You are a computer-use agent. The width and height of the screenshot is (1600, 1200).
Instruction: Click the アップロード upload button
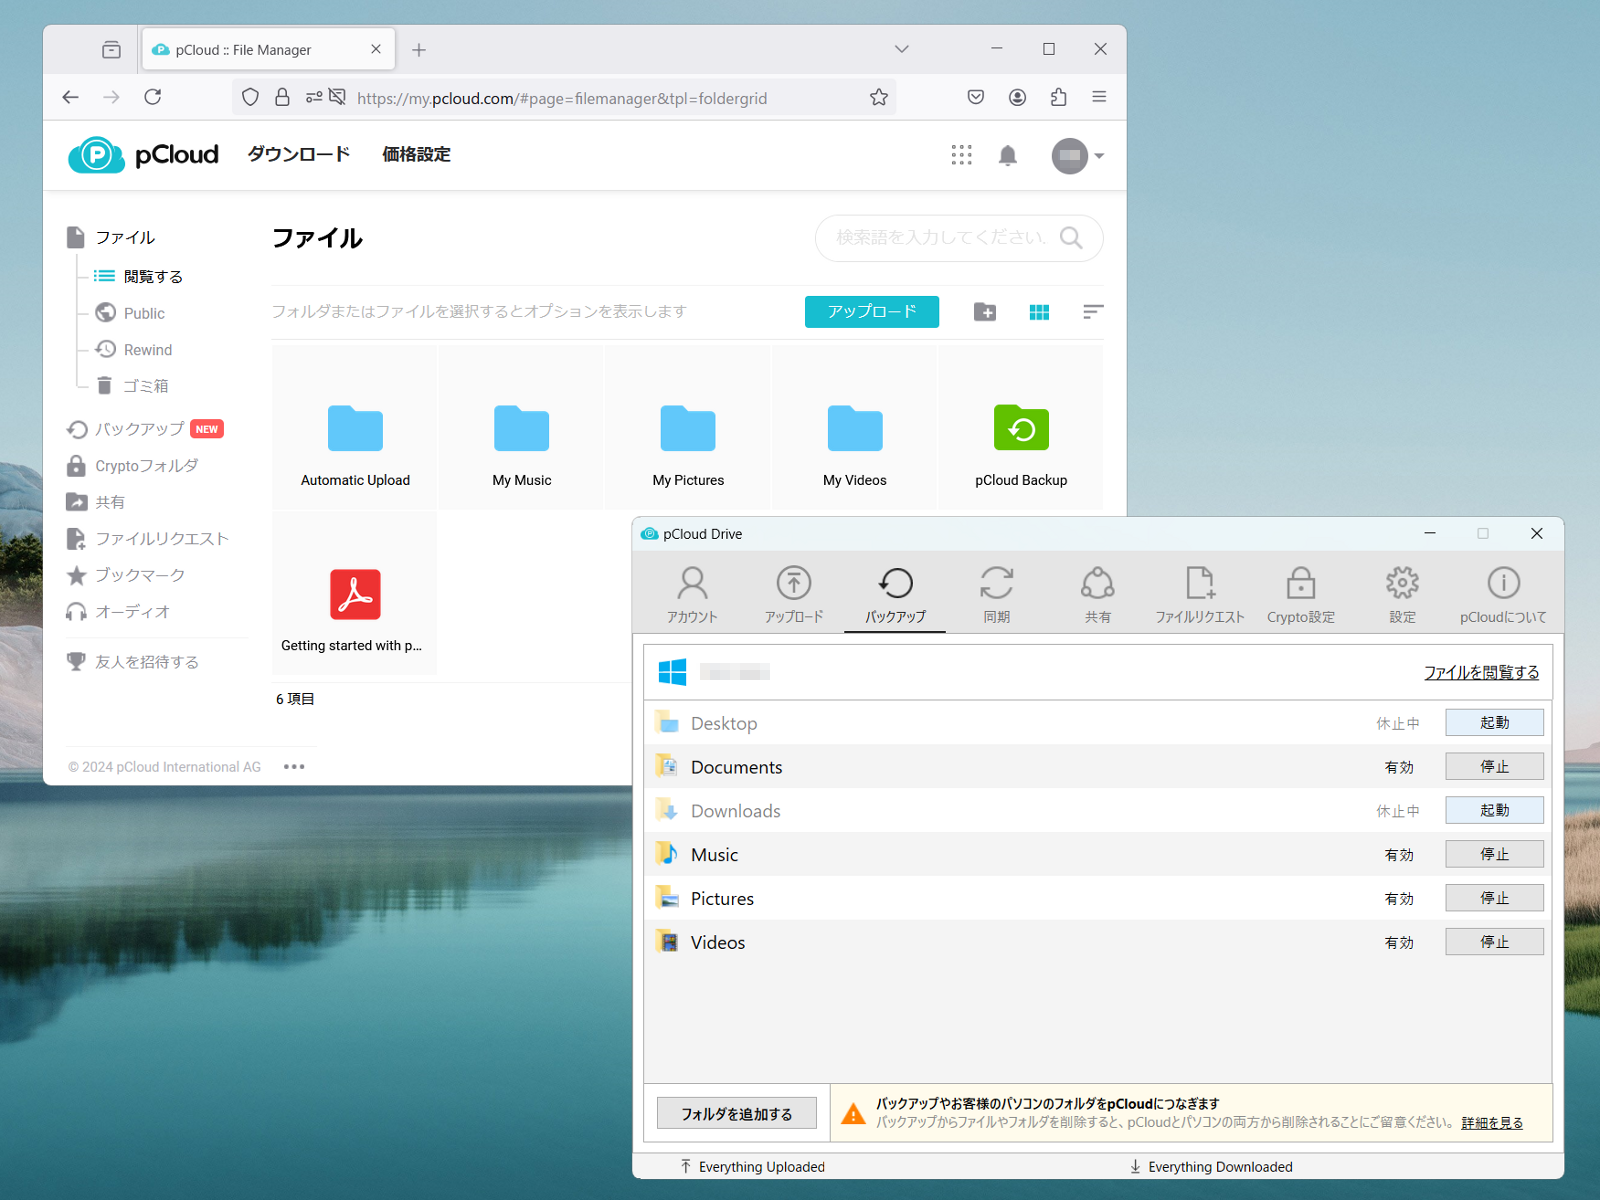[871, 312]
